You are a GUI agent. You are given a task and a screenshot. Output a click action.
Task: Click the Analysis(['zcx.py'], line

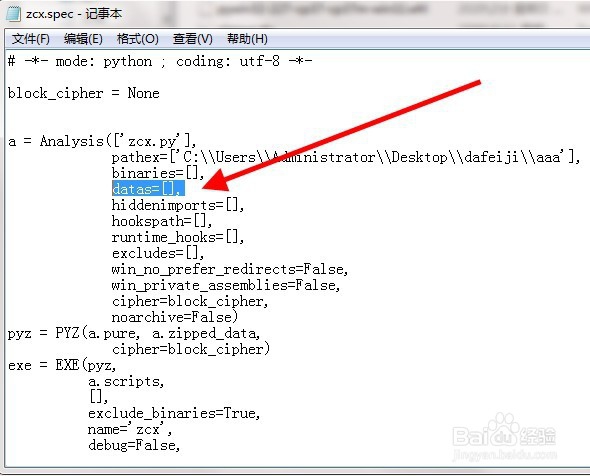[102, 141]
